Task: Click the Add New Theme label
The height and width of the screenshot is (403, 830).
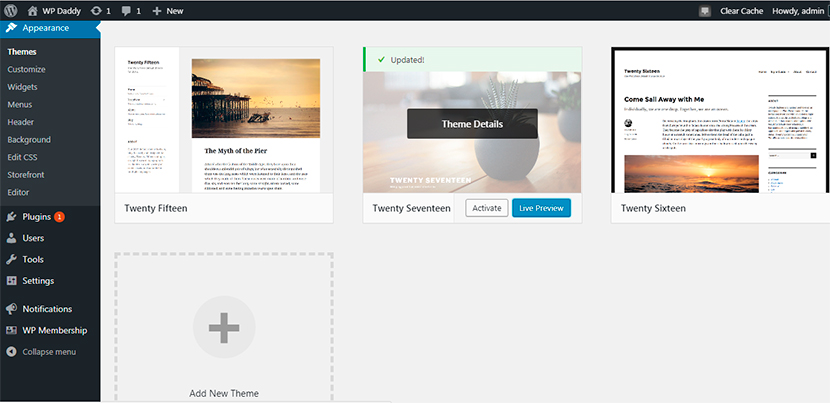Action: tap(224, 393)
